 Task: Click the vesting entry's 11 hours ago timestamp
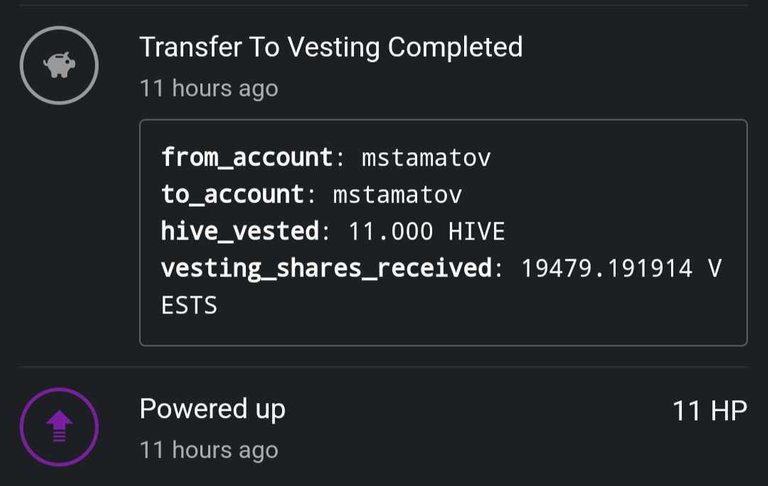209,89
